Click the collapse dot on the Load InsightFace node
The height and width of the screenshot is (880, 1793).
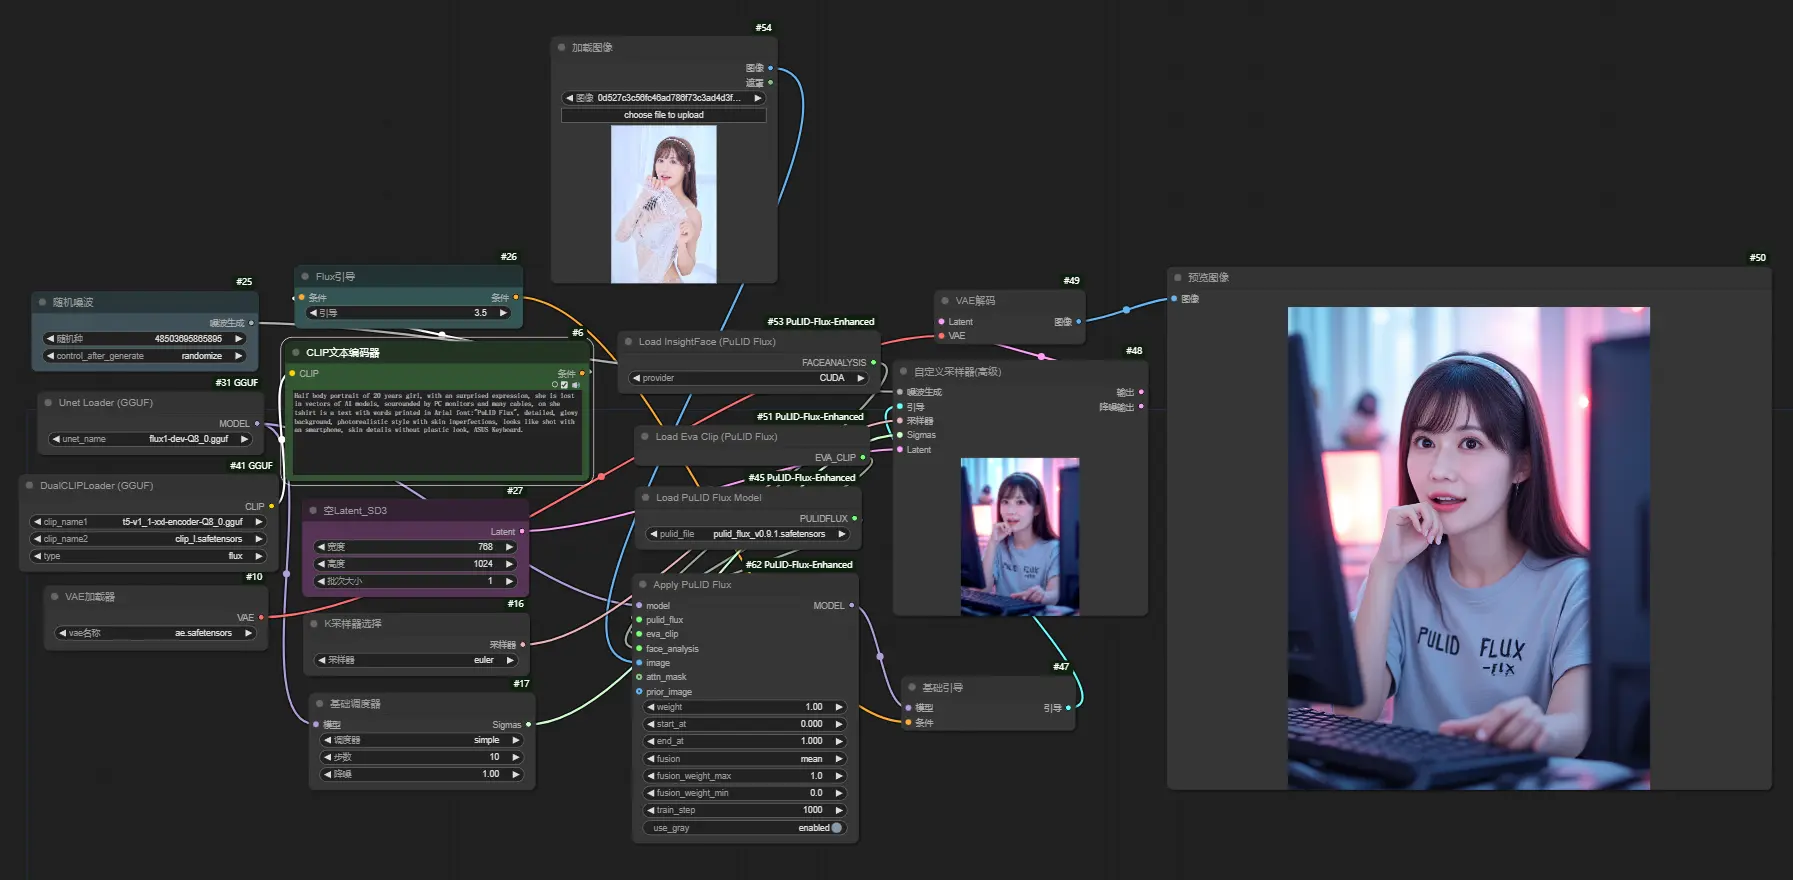(628, 342)
